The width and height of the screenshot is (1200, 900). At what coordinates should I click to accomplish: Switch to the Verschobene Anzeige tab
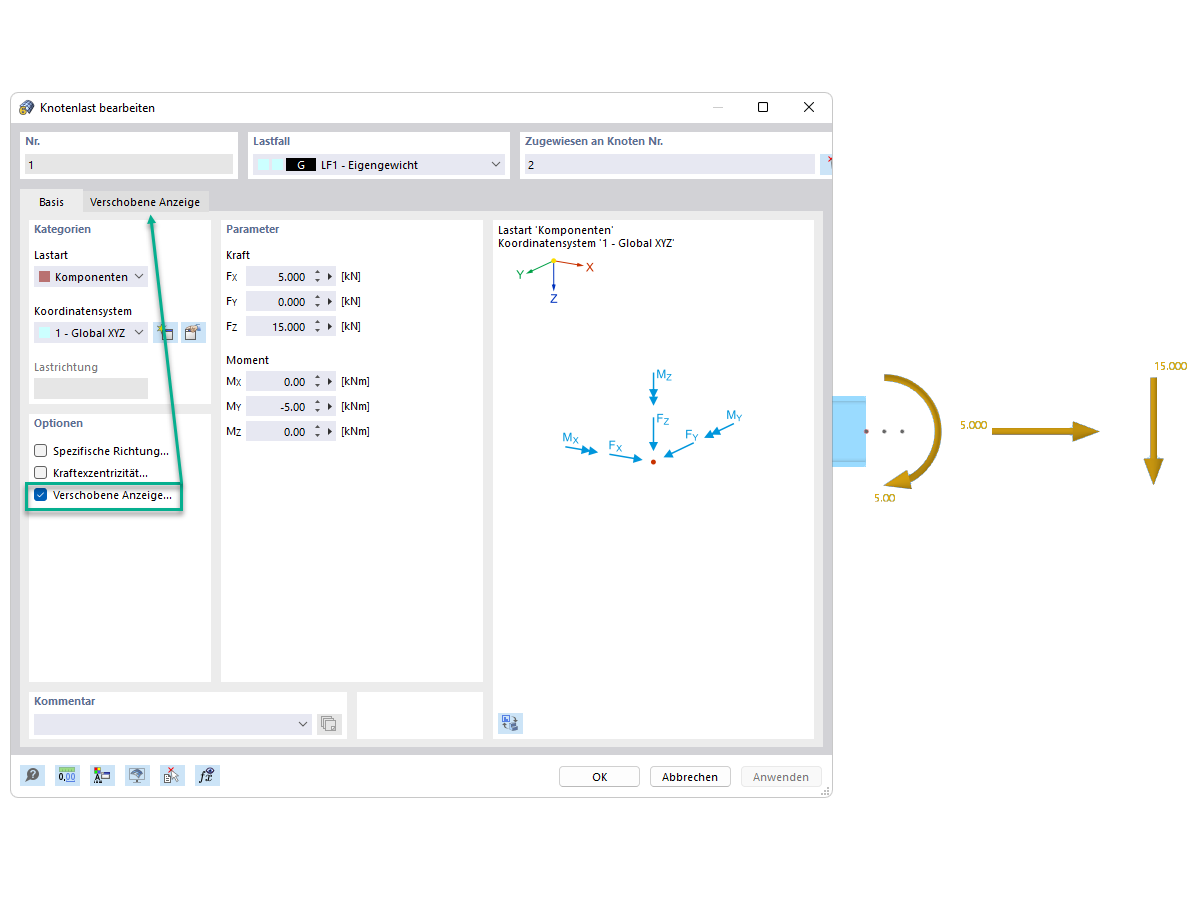[145, 202]
